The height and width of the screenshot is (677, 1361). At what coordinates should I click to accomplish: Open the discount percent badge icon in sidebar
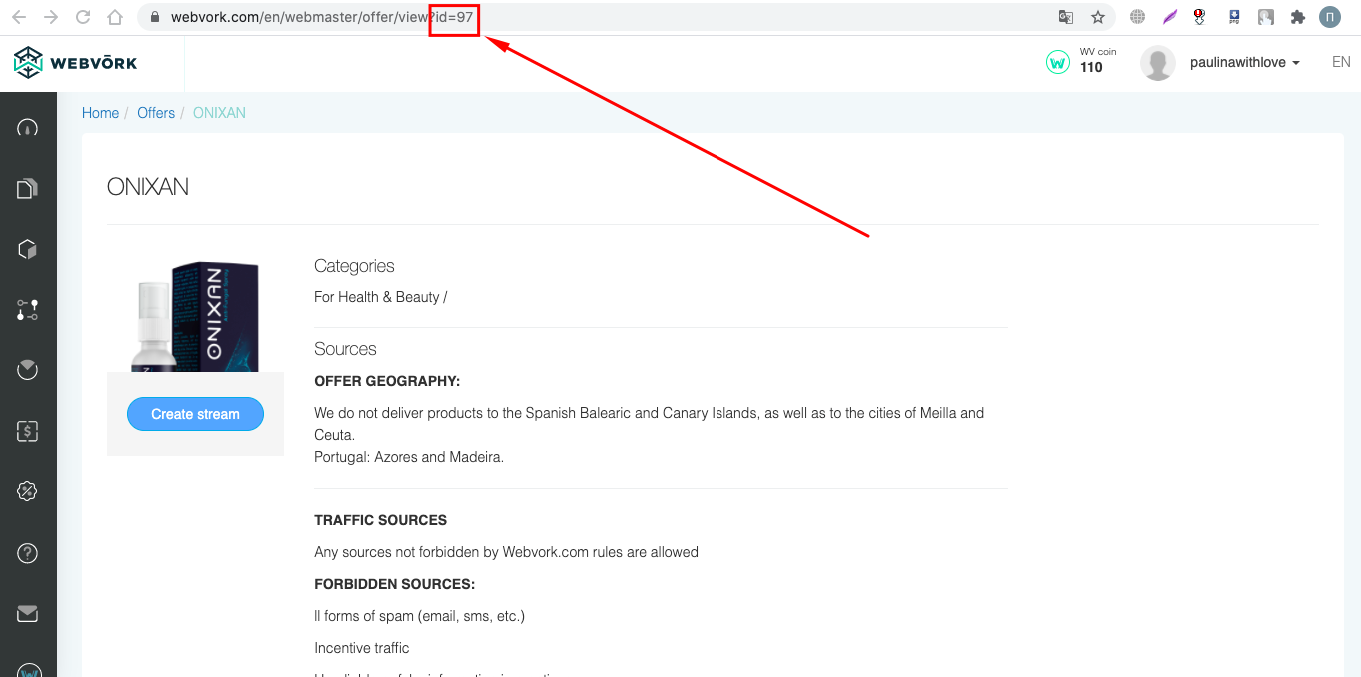point(28,491)
